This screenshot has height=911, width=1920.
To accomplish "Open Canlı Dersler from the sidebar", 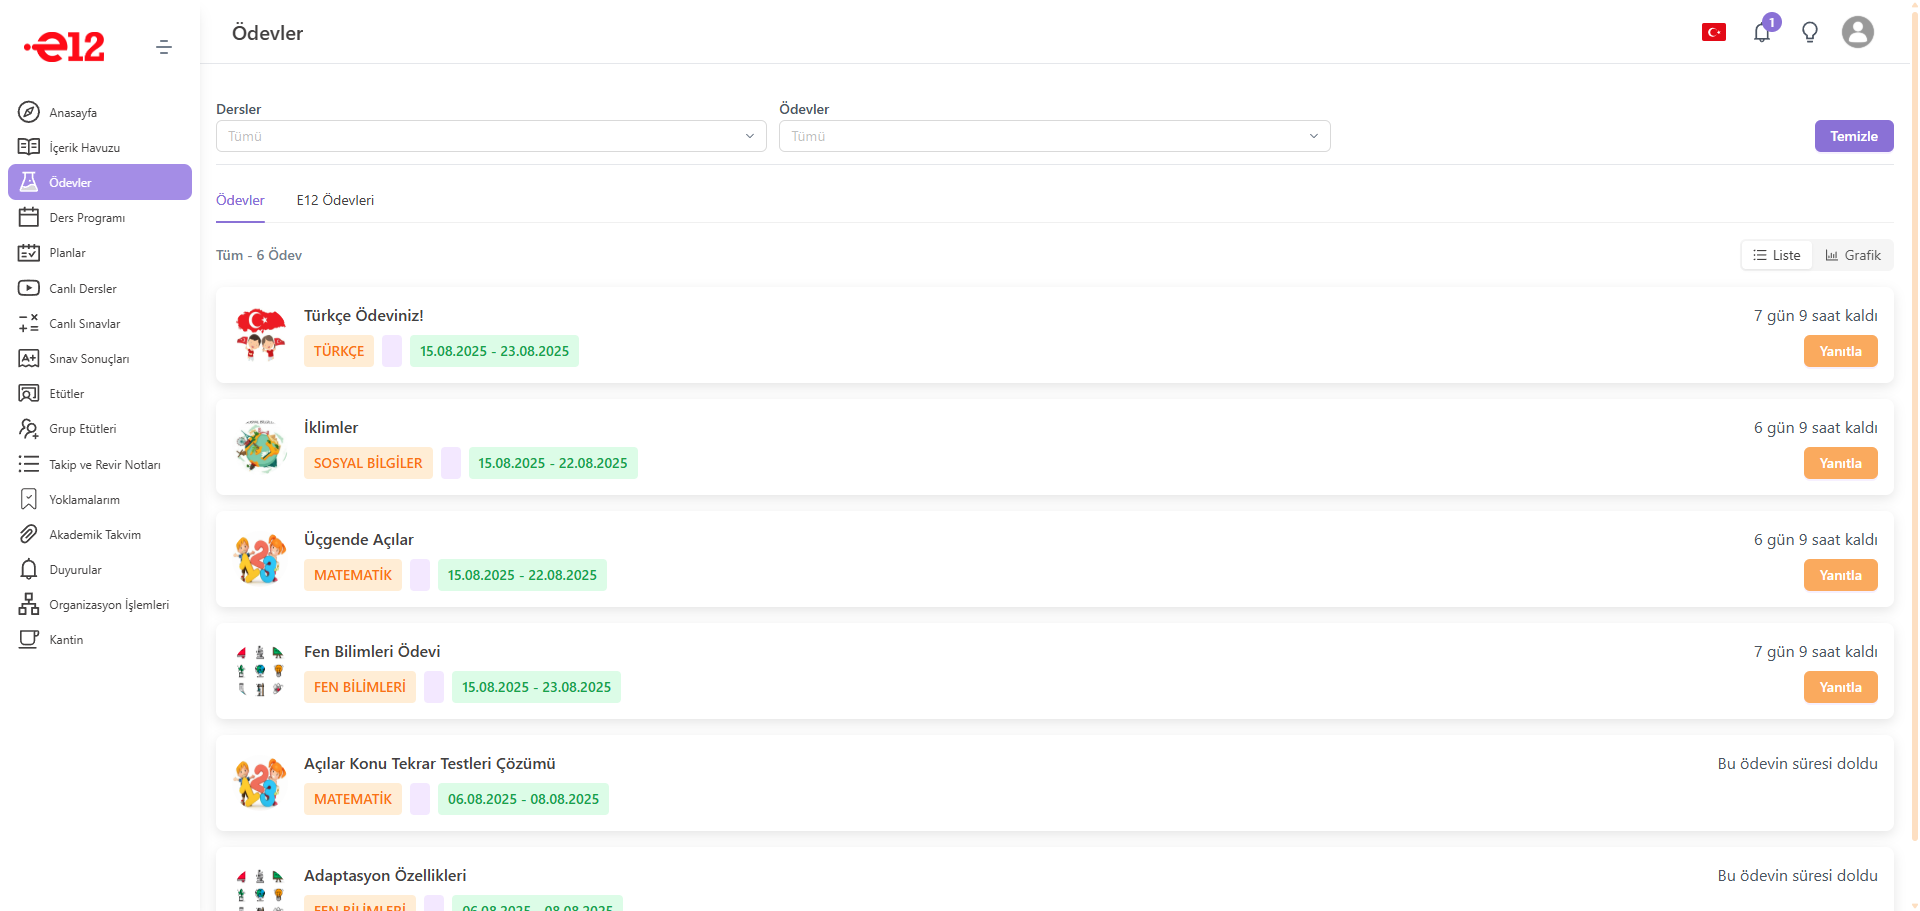I will [x=83, y=288].
